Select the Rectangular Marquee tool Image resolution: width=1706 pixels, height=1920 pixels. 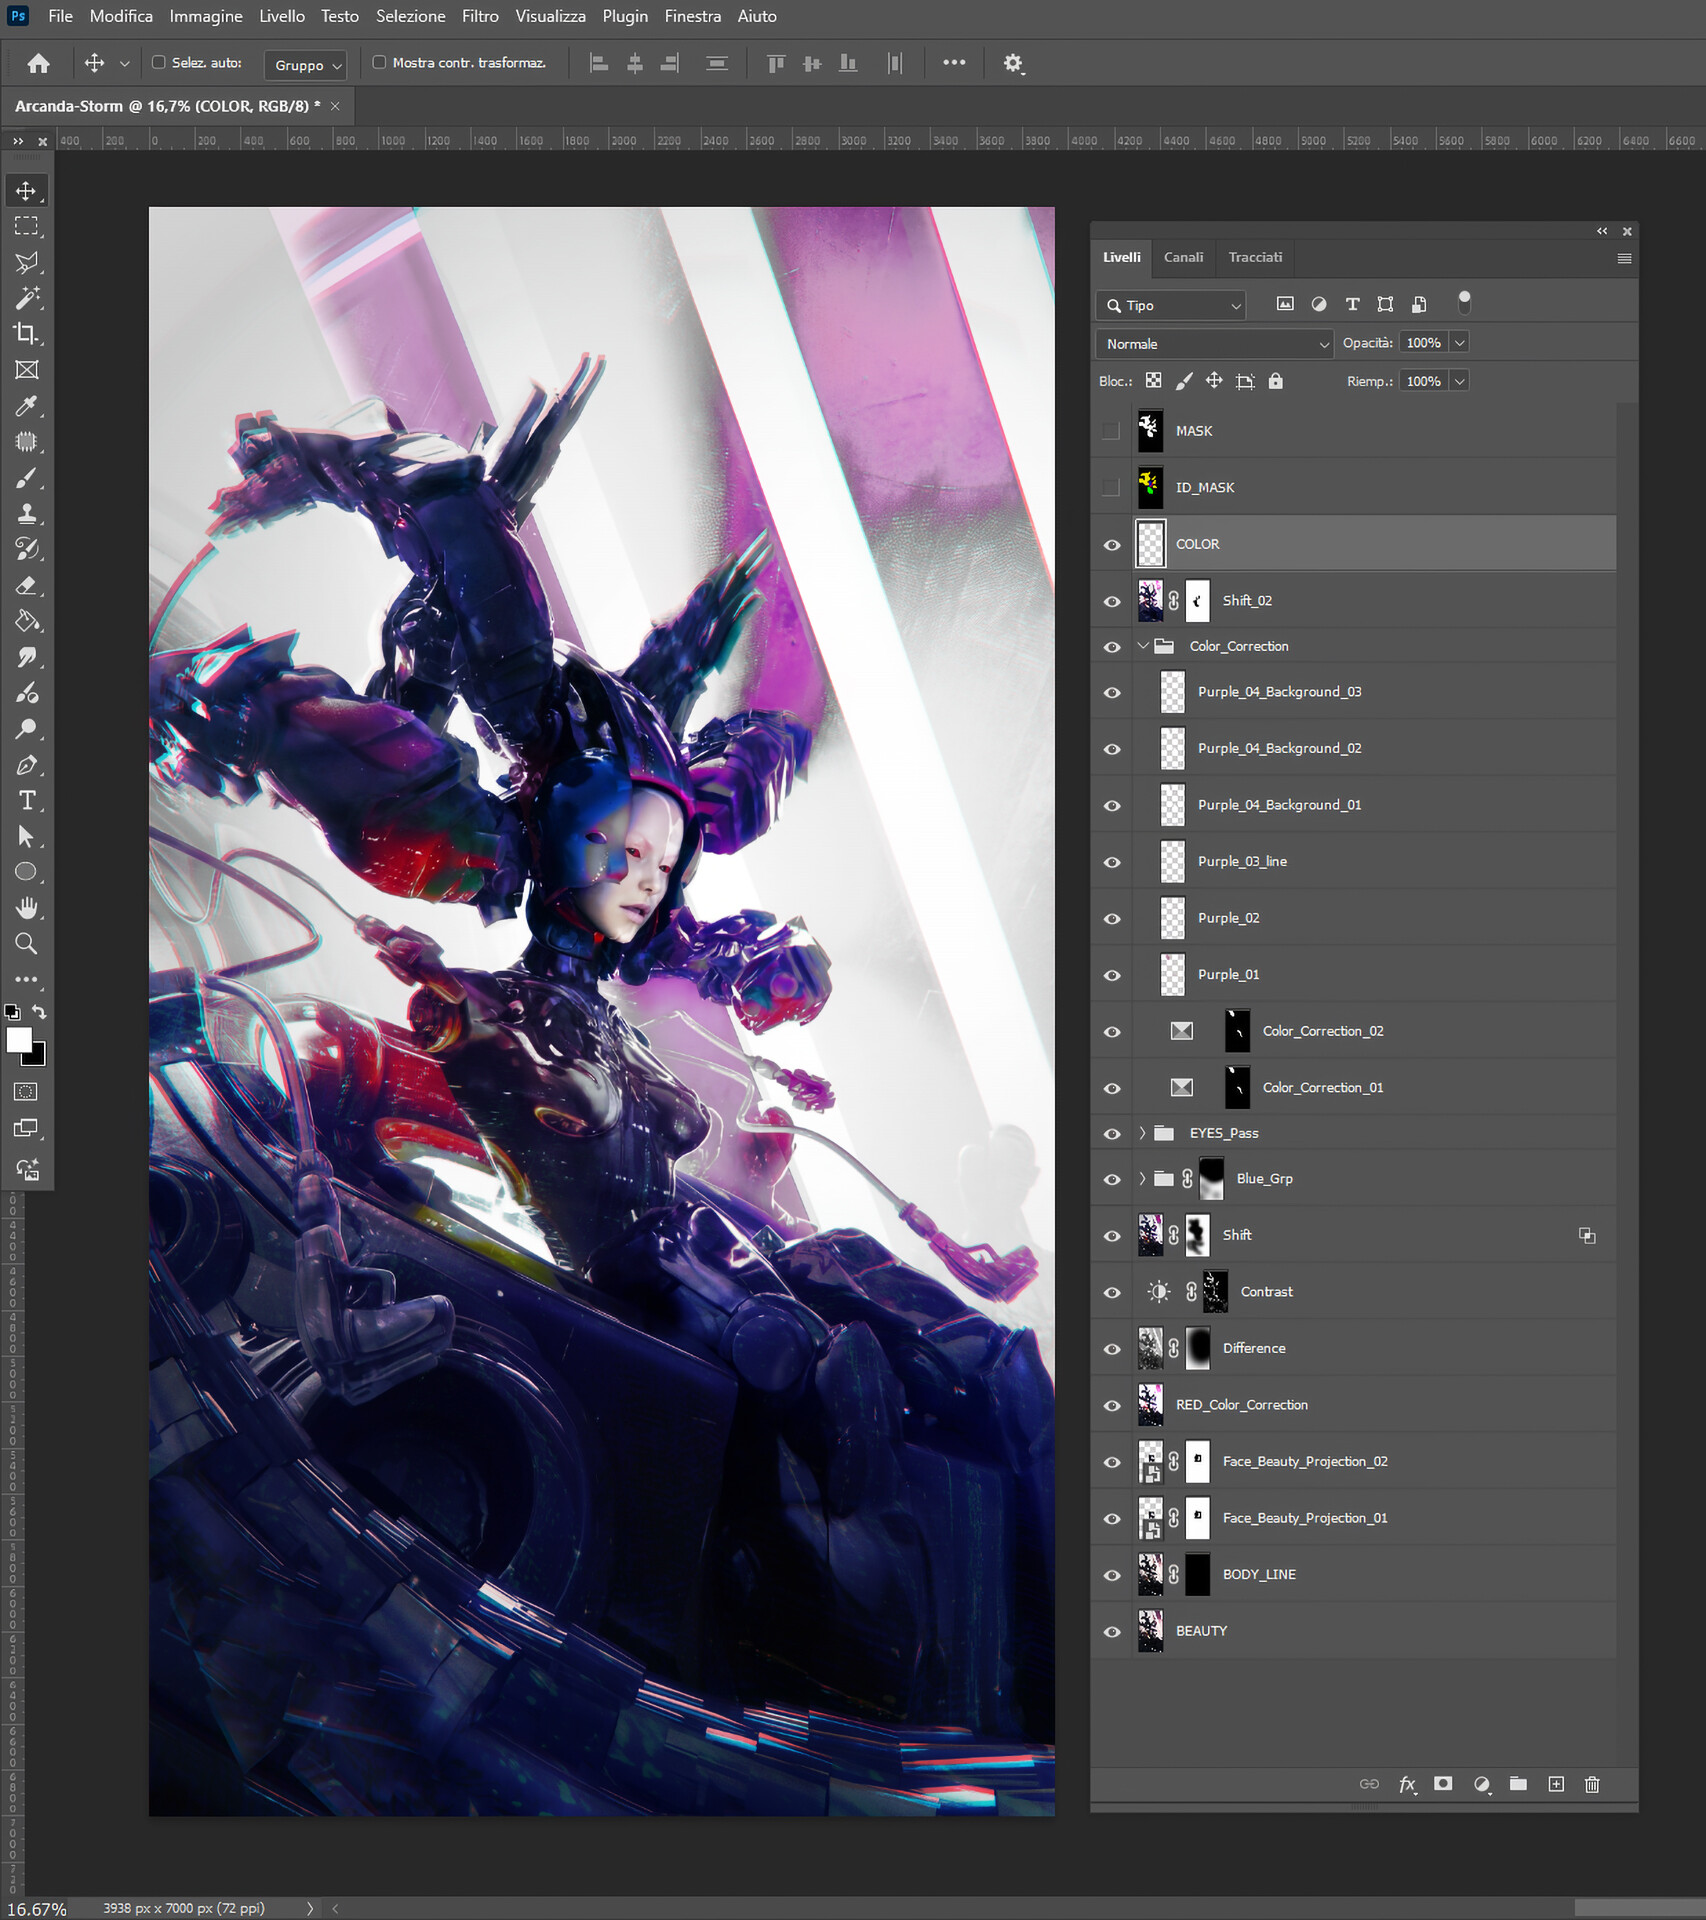(27, 227)
